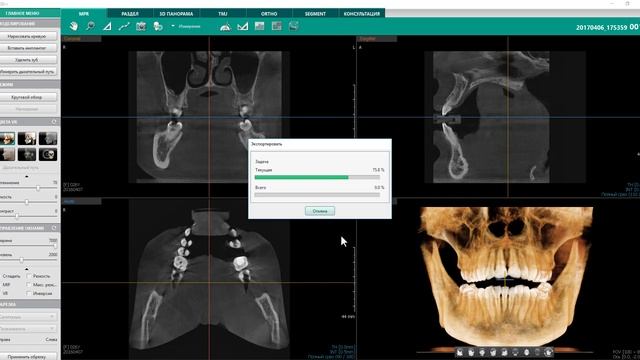Click the first VR slider handle with value 70
Viewport: 640px width, 360px height.
point(38,188)
